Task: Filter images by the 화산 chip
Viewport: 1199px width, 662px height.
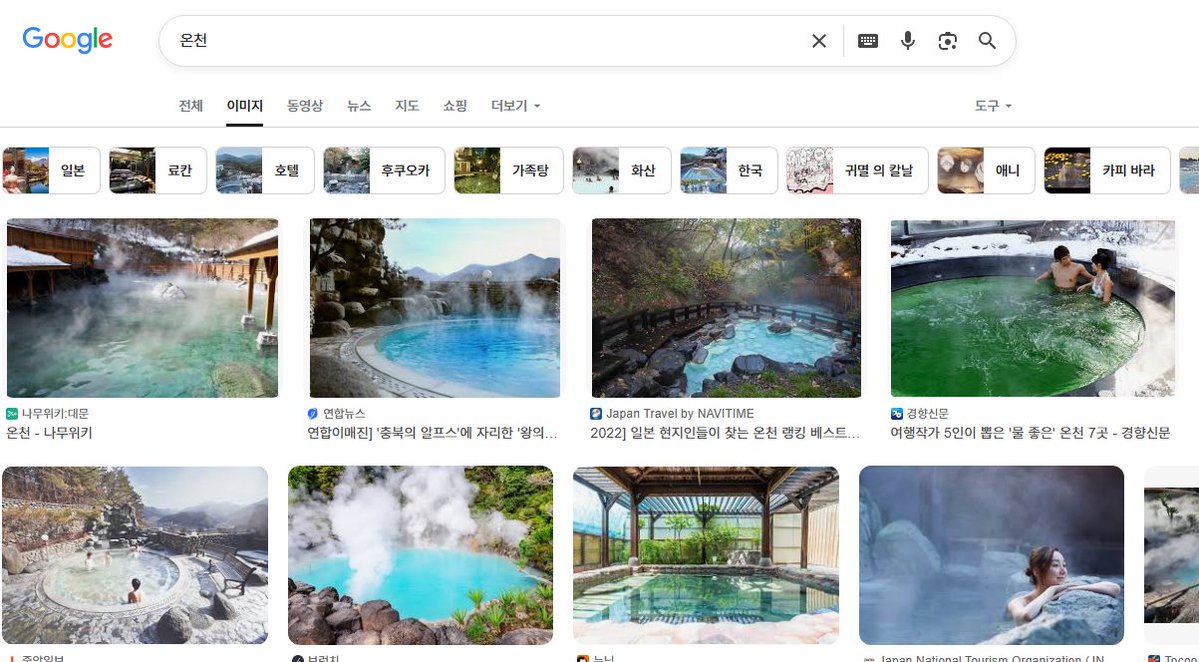Action: coord(622,170)
